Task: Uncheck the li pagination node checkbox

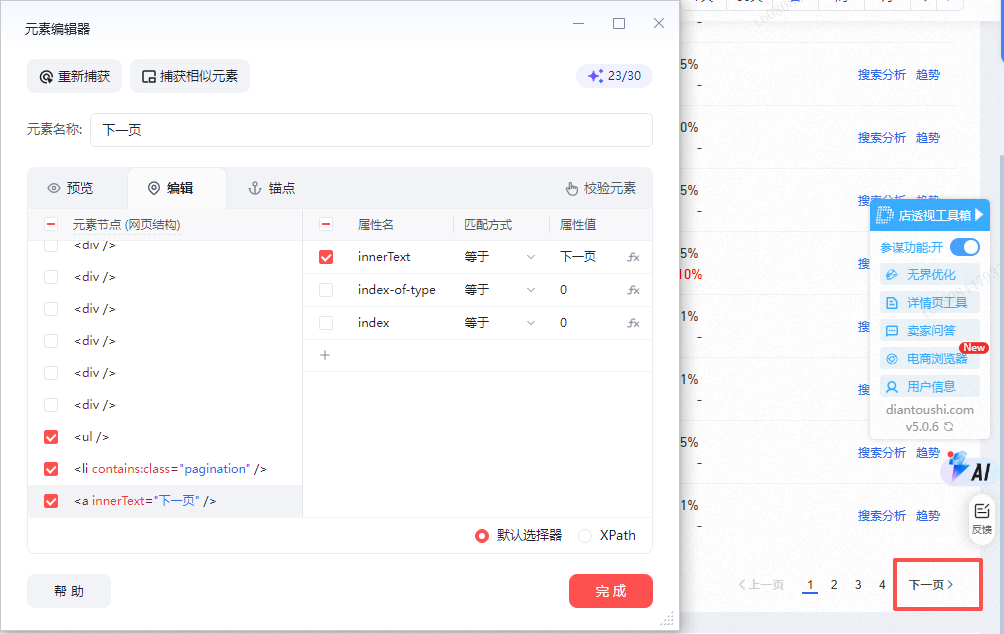Action: pos(51,469)
